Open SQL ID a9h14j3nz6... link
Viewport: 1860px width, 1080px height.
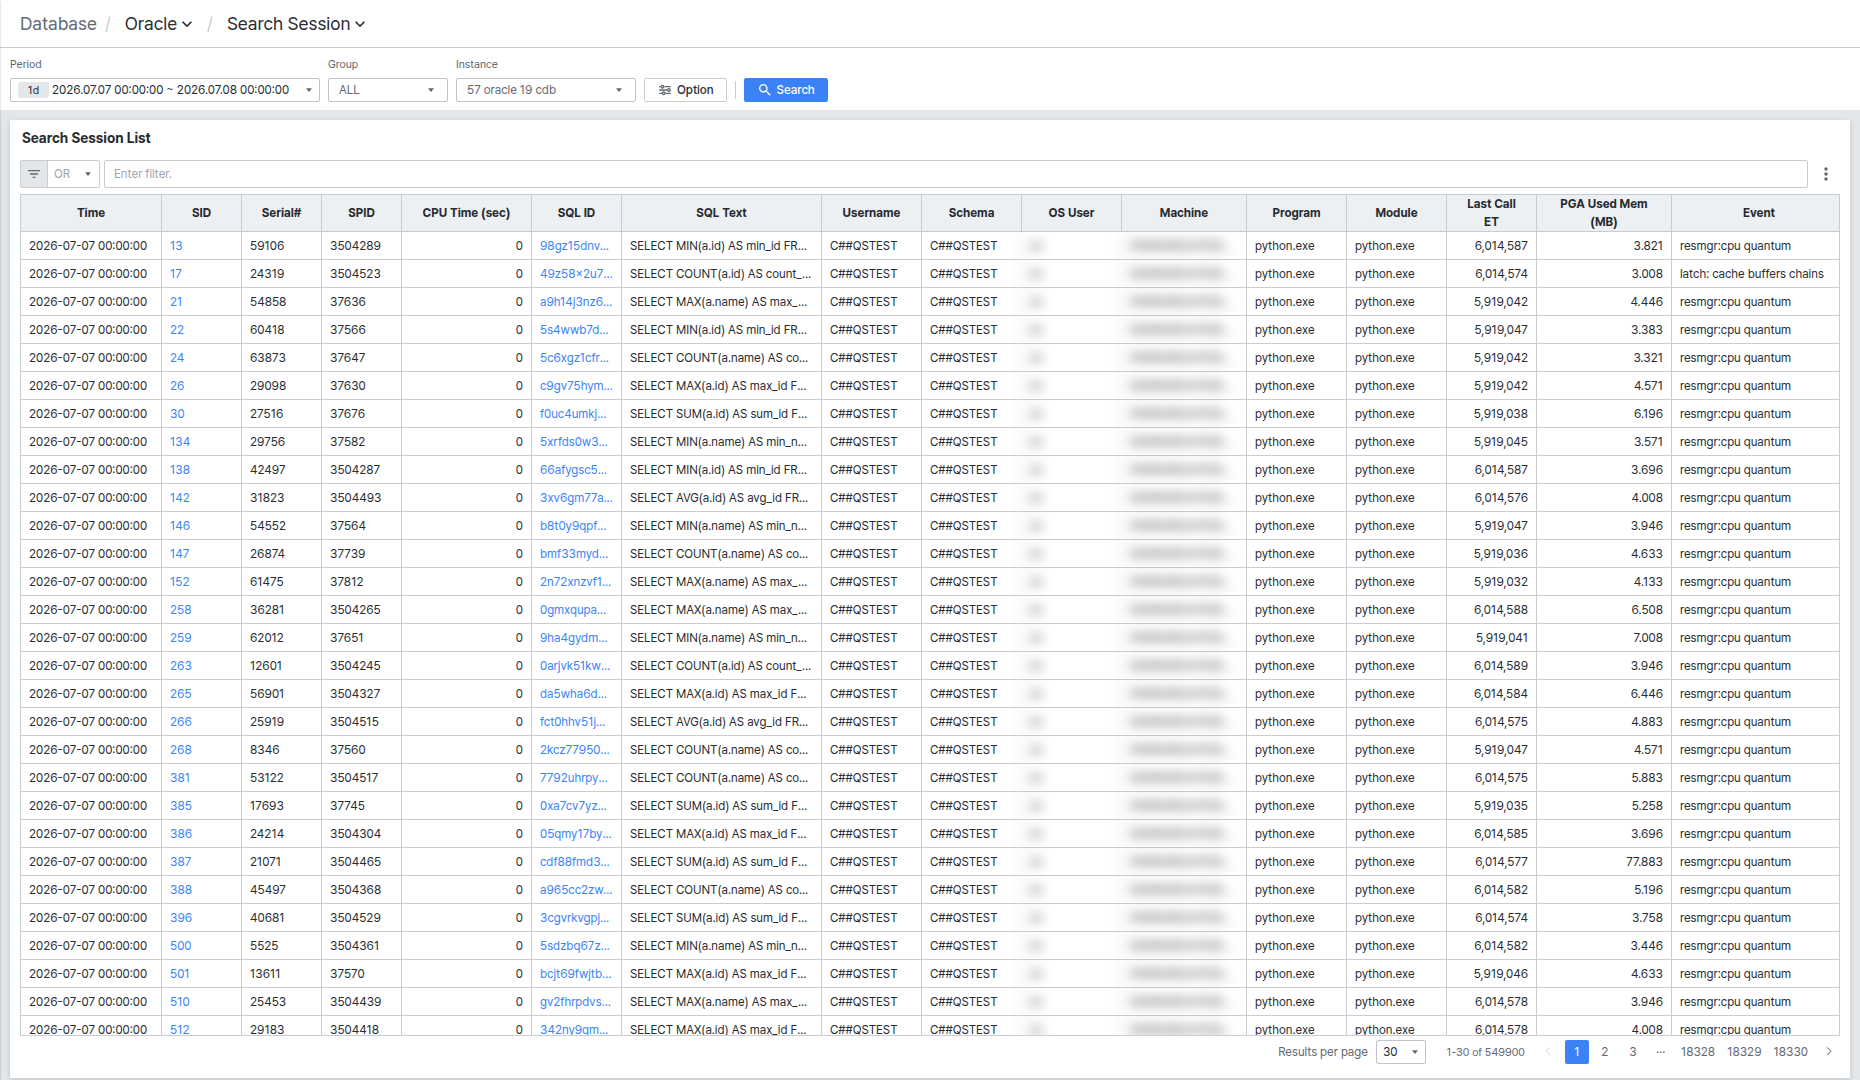coord(576,302)
